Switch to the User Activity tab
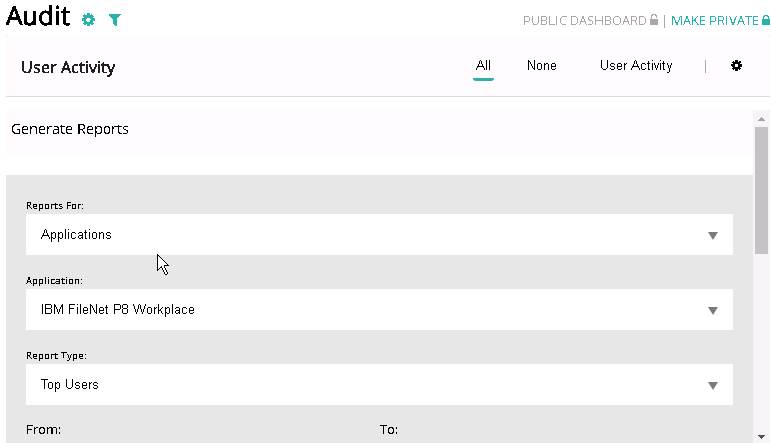Image resolution: width=771 pixels, height=443 pixels. [636, 65]
